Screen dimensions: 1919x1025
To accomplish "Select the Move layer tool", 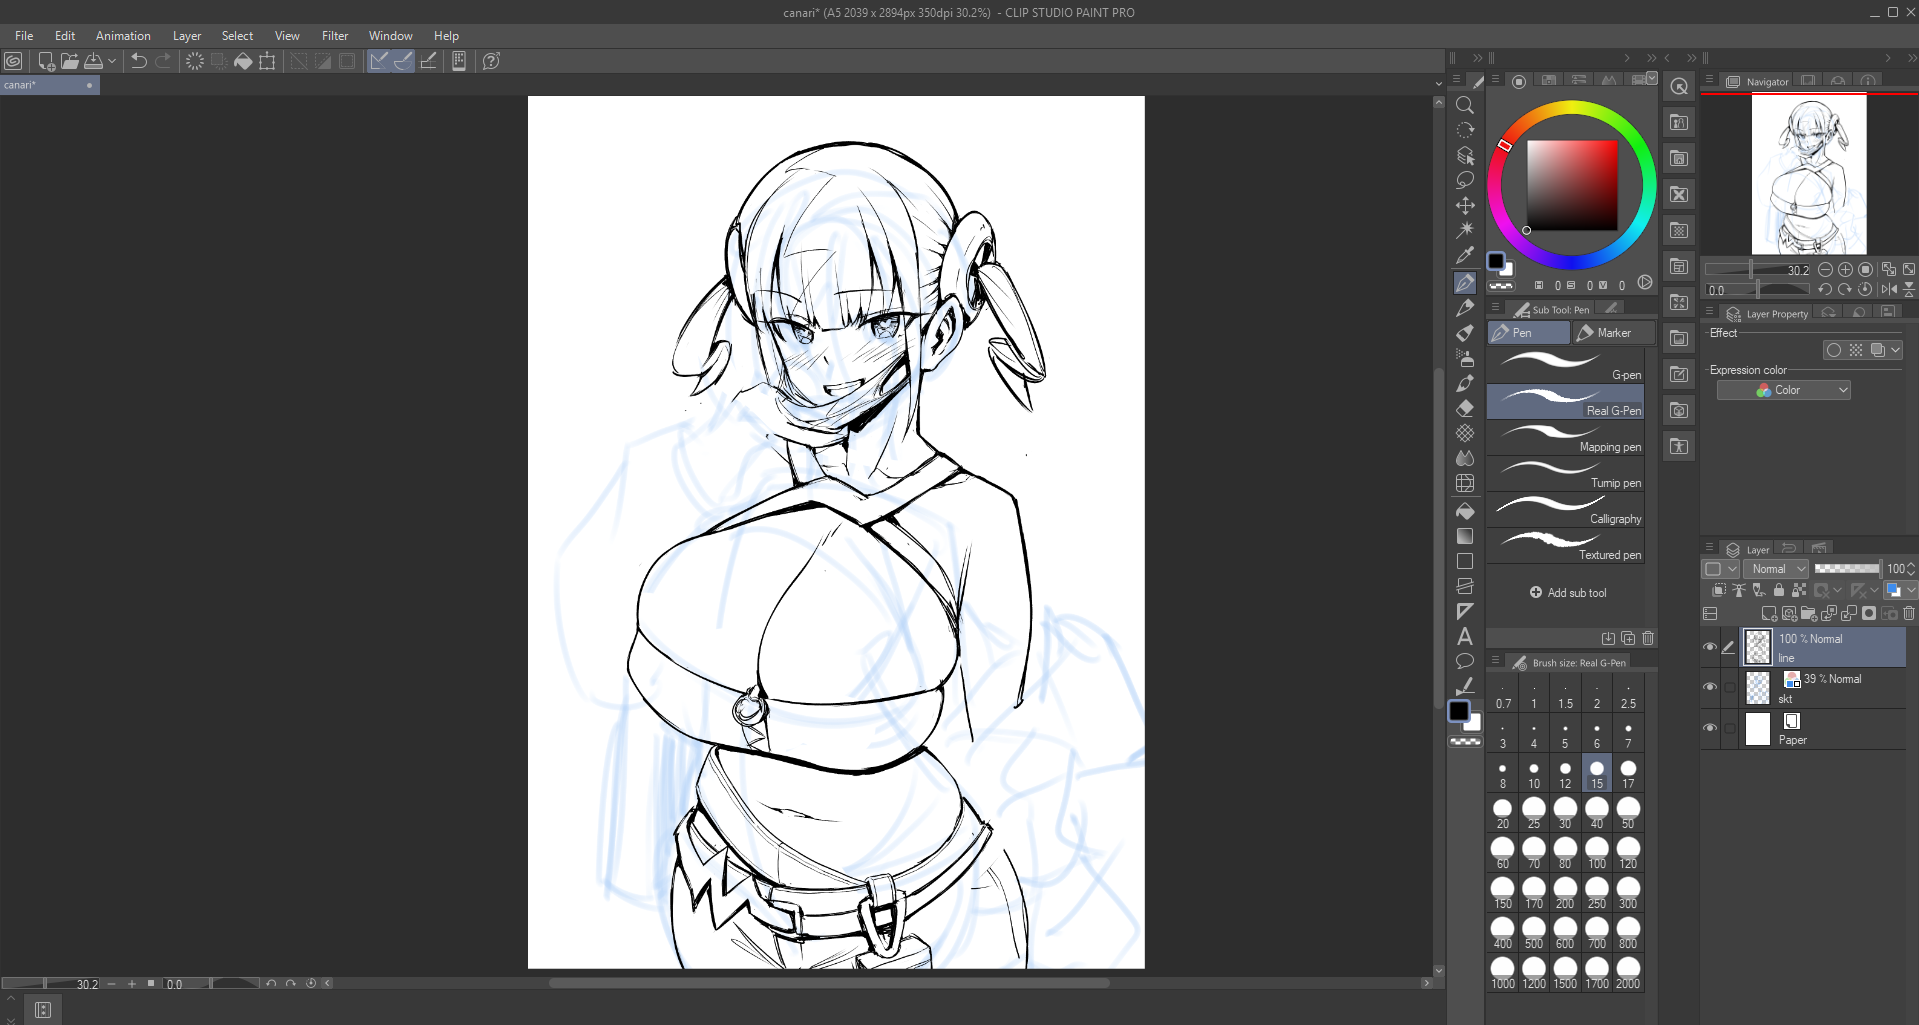I will (x=1465, y=205).
